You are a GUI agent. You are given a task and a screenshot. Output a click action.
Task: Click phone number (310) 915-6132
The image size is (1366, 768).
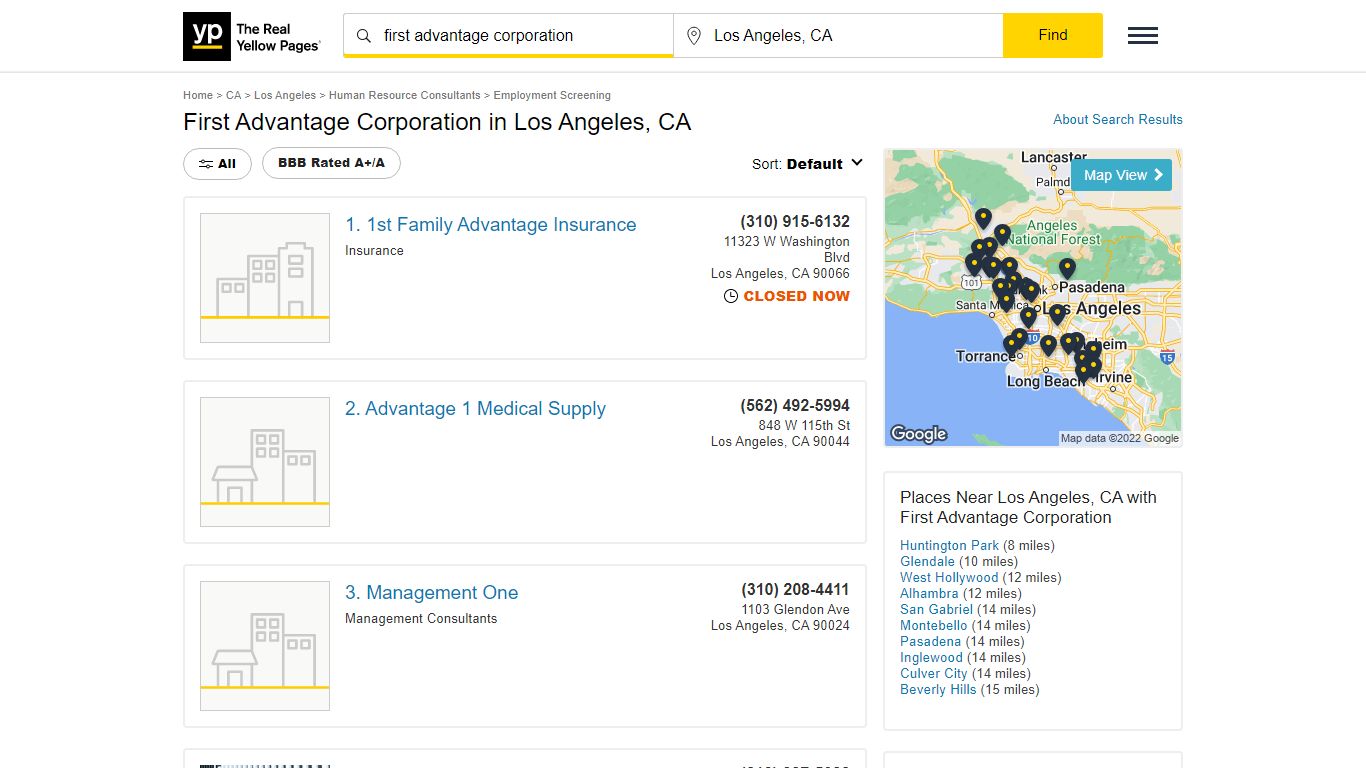pyautogui.click(x=795, y=221)
